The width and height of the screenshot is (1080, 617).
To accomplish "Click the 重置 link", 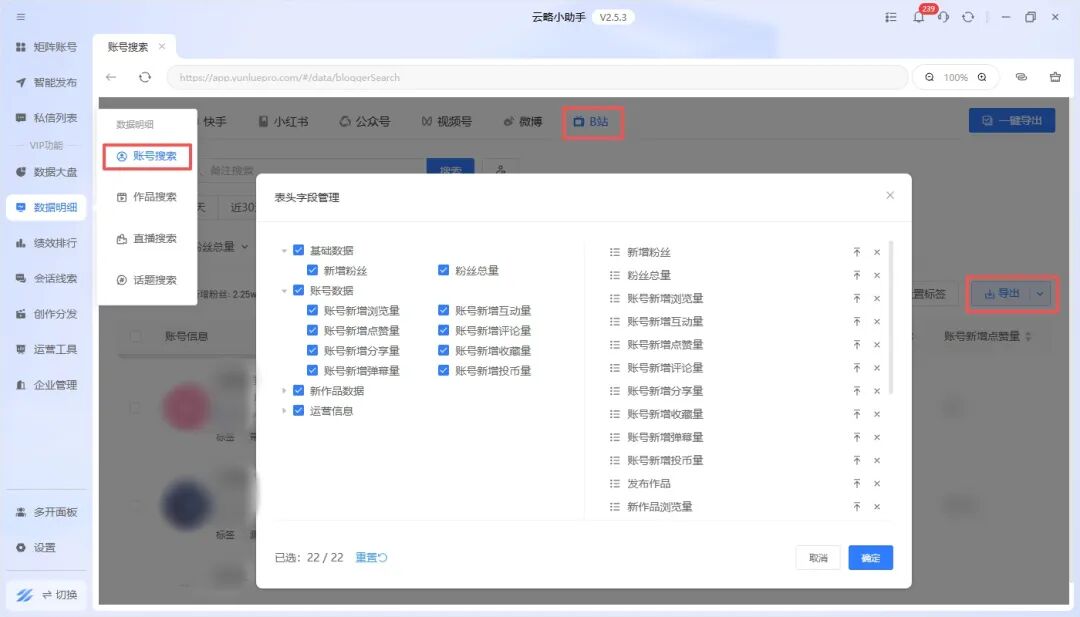I will [x=371, y=558].
